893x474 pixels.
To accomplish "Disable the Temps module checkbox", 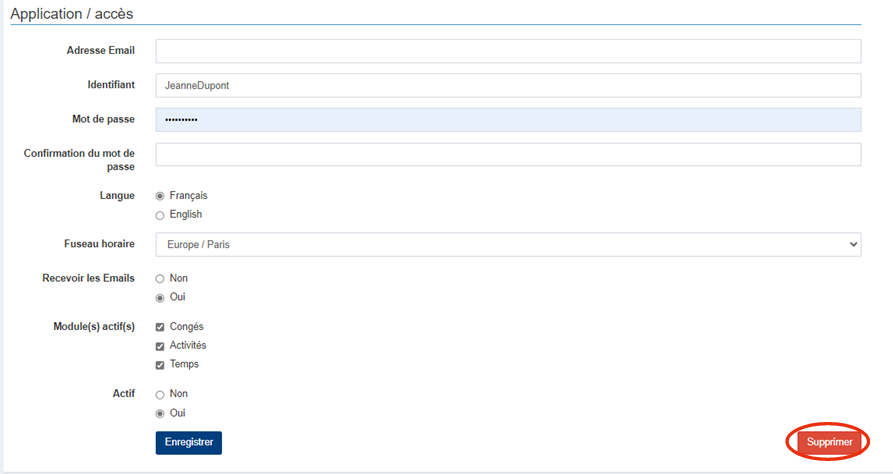I will pyautogui.click(x=160, y=365).
